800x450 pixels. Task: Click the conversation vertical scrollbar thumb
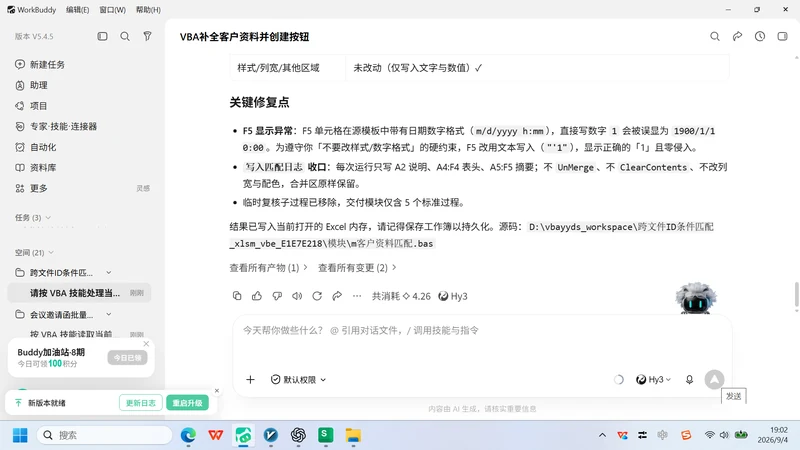click(x=796, y=295)
